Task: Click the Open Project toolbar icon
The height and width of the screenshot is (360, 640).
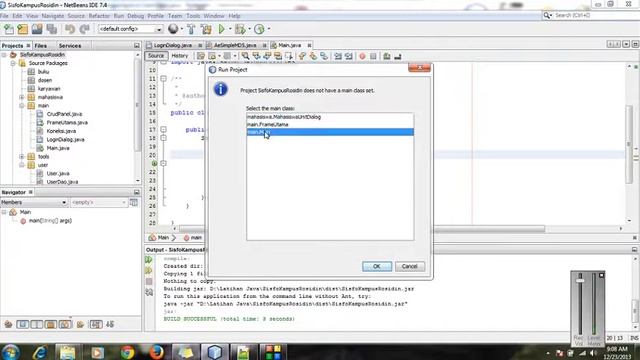Action: (x=37, y=29)
